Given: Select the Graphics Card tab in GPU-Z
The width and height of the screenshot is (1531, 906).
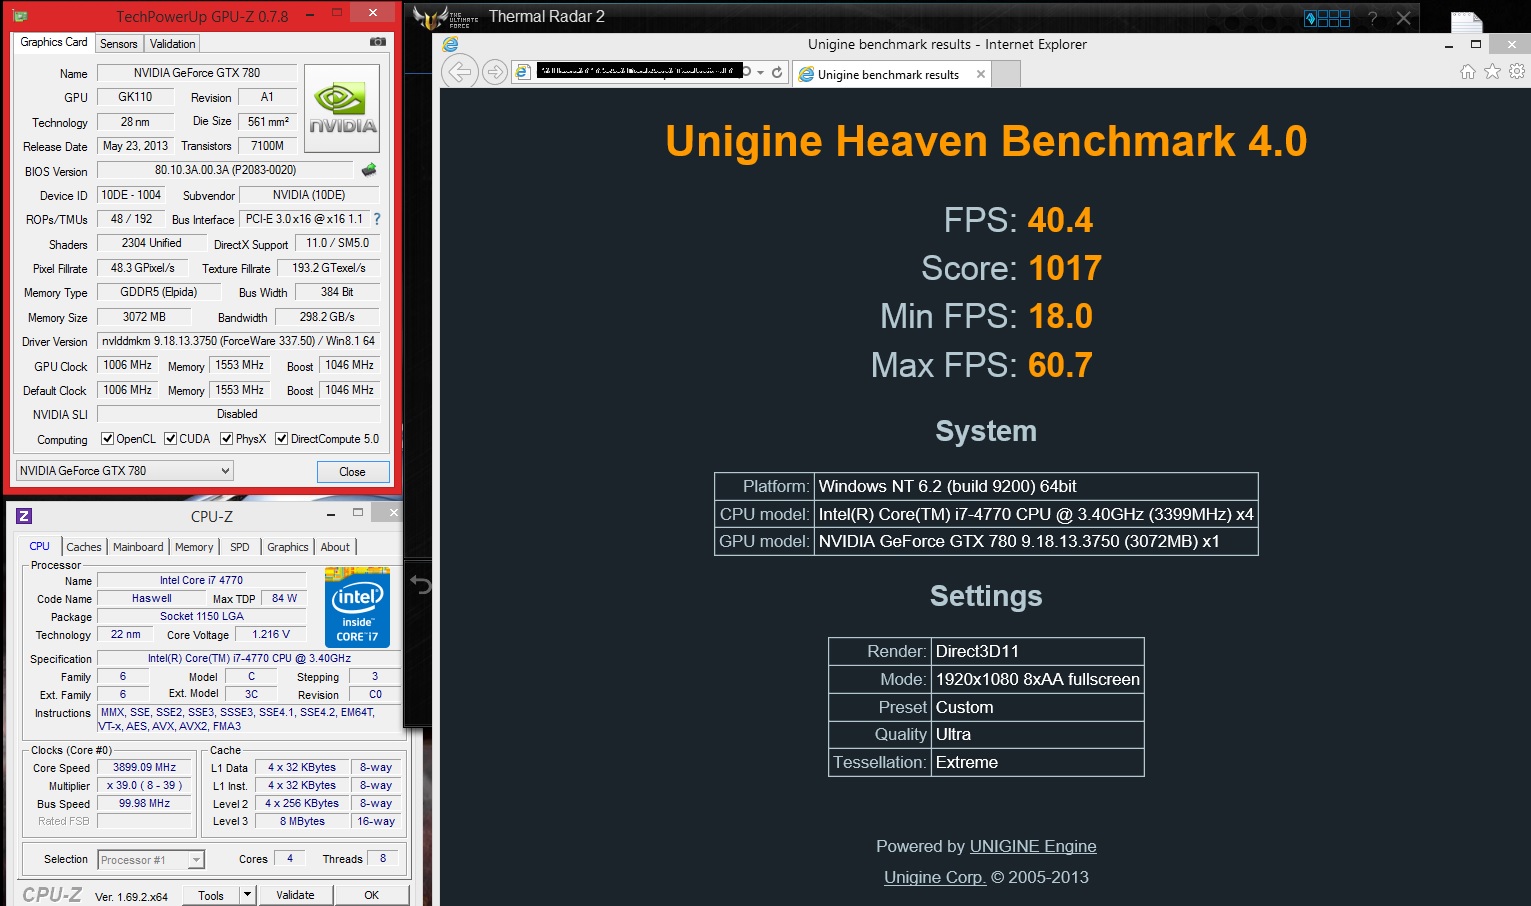Looking at the screenshot, I should (x=54, y=42).
